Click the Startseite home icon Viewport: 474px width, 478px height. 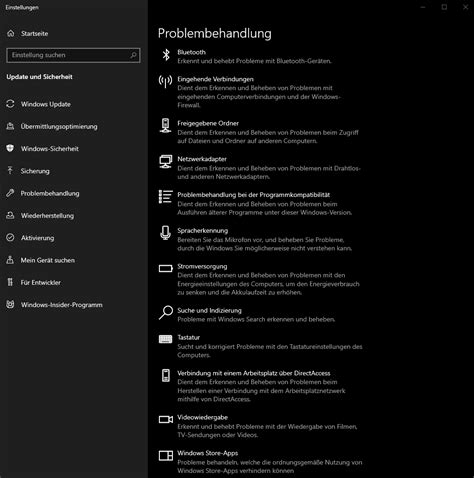[11, 33]
